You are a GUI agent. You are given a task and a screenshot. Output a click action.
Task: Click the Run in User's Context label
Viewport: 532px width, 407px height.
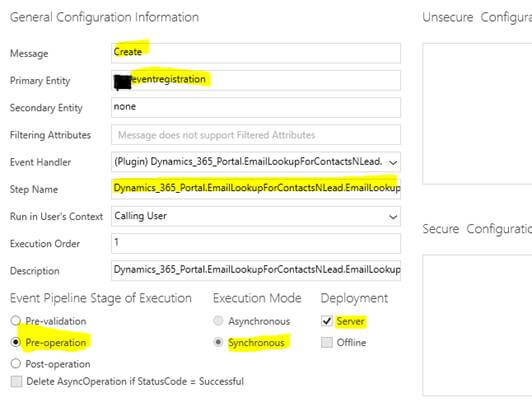(56, 216)
